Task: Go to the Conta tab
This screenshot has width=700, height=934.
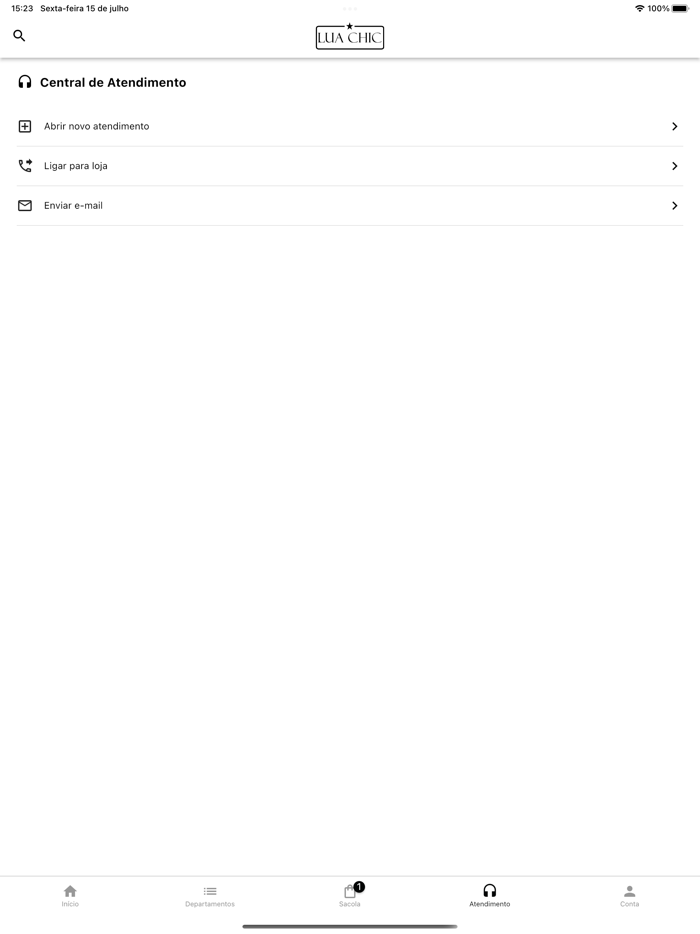Action: point(629,895)
